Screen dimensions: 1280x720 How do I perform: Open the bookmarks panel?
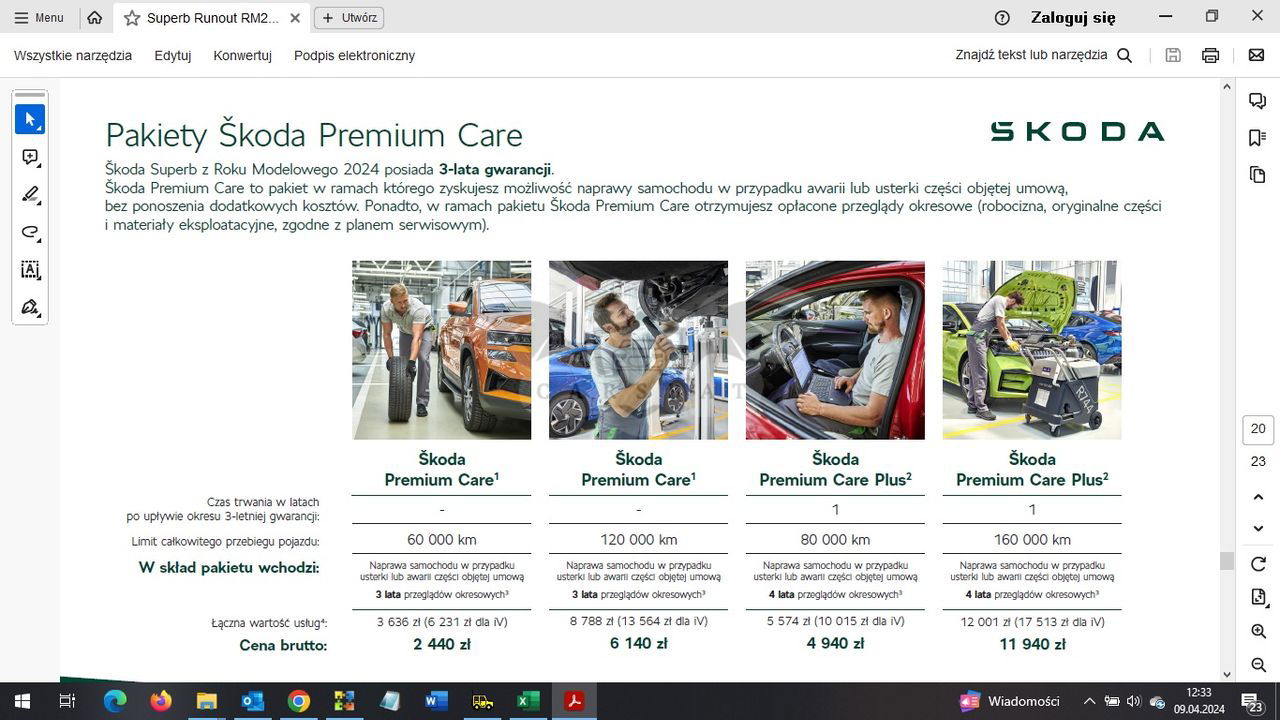[x=1258, y=138]
